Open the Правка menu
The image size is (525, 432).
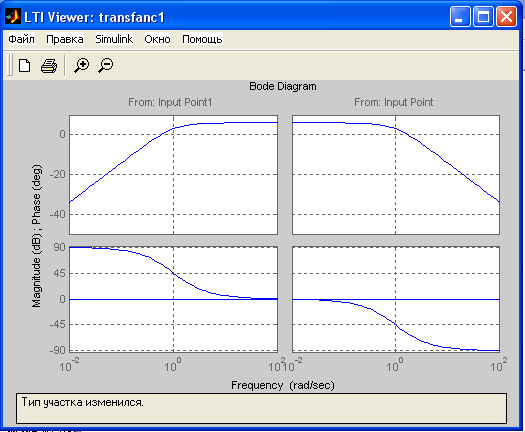[65, 39]
